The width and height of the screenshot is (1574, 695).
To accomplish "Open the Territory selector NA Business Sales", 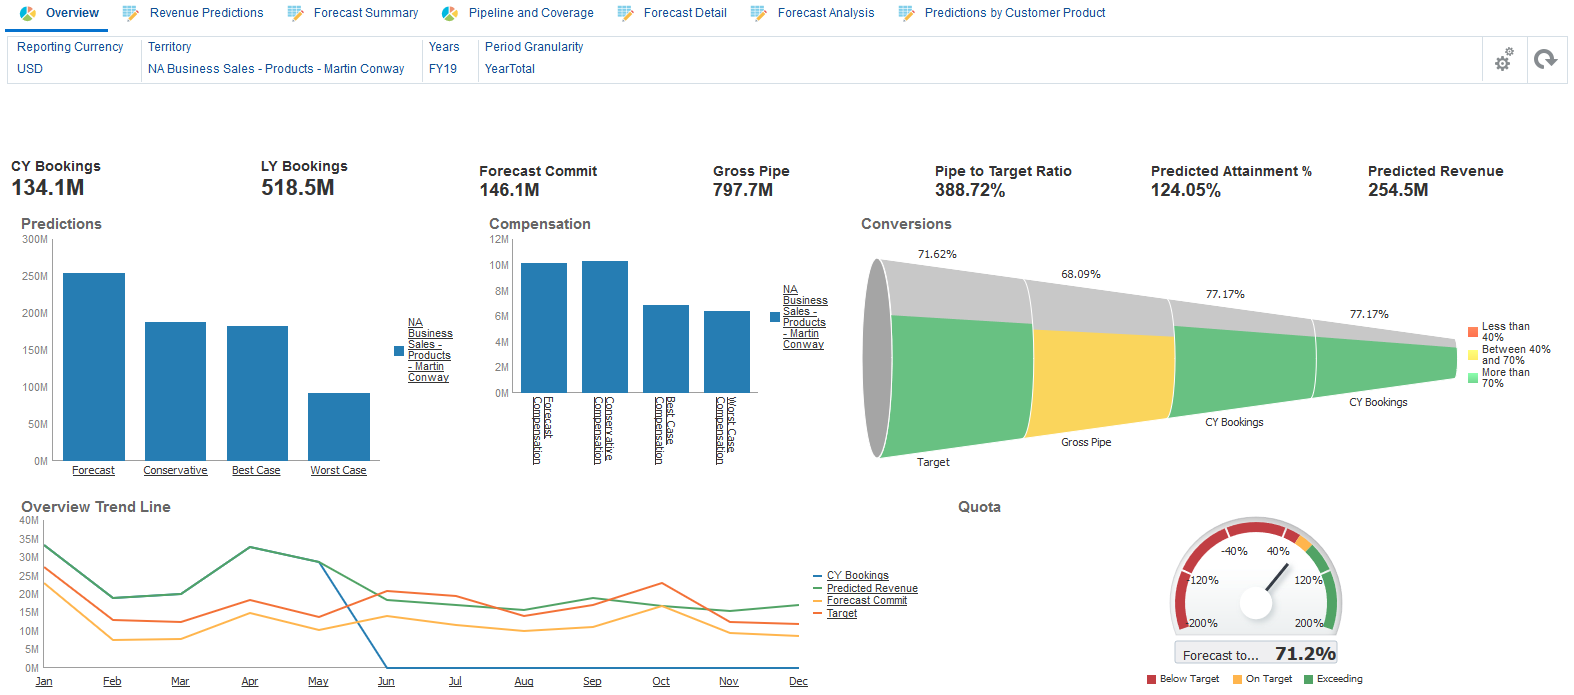I will coord(276,69).
